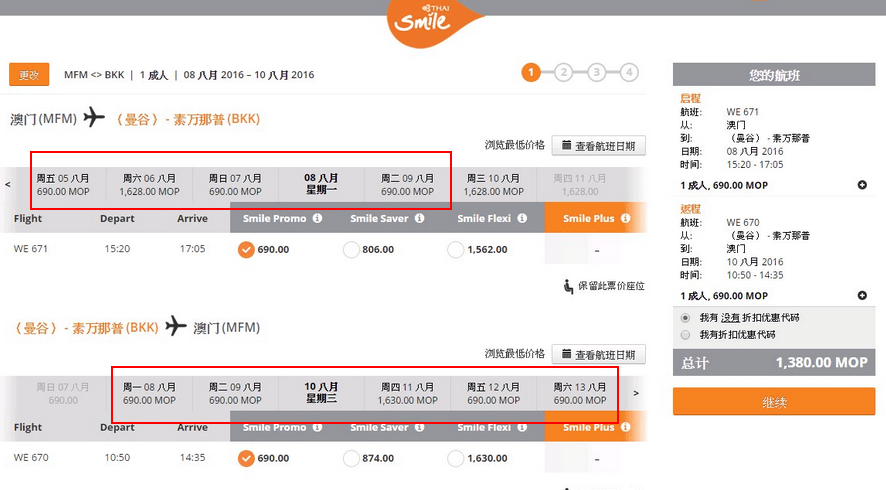Select return date 周一 08 八月
Viewport: 886px width, 490px height.
pyautogui.click(x=149, y=393)
